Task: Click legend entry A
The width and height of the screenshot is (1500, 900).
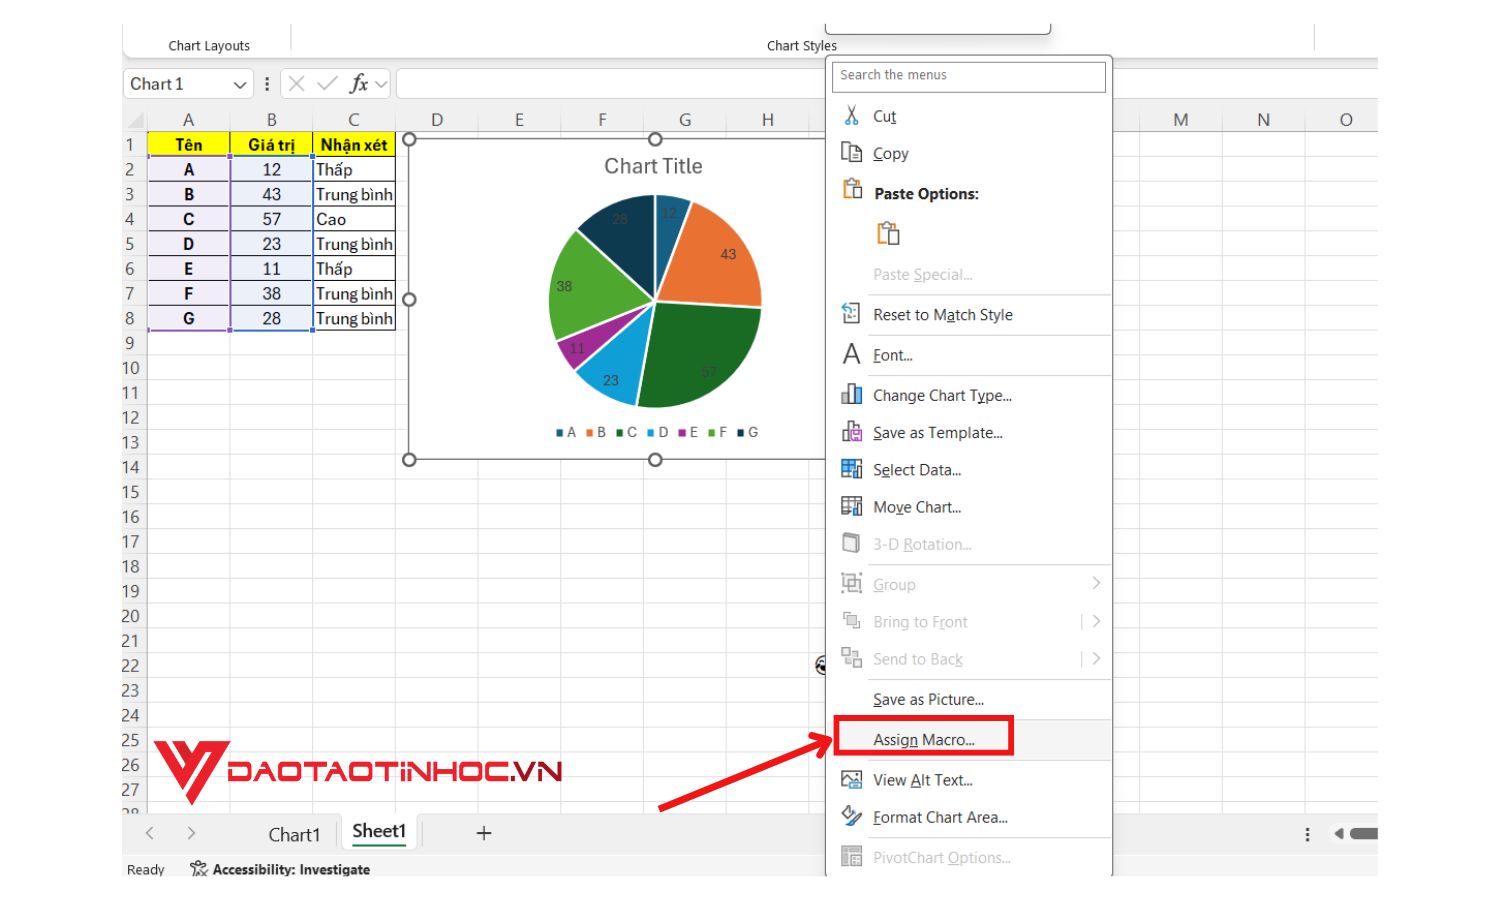Action: pos(566,432)
